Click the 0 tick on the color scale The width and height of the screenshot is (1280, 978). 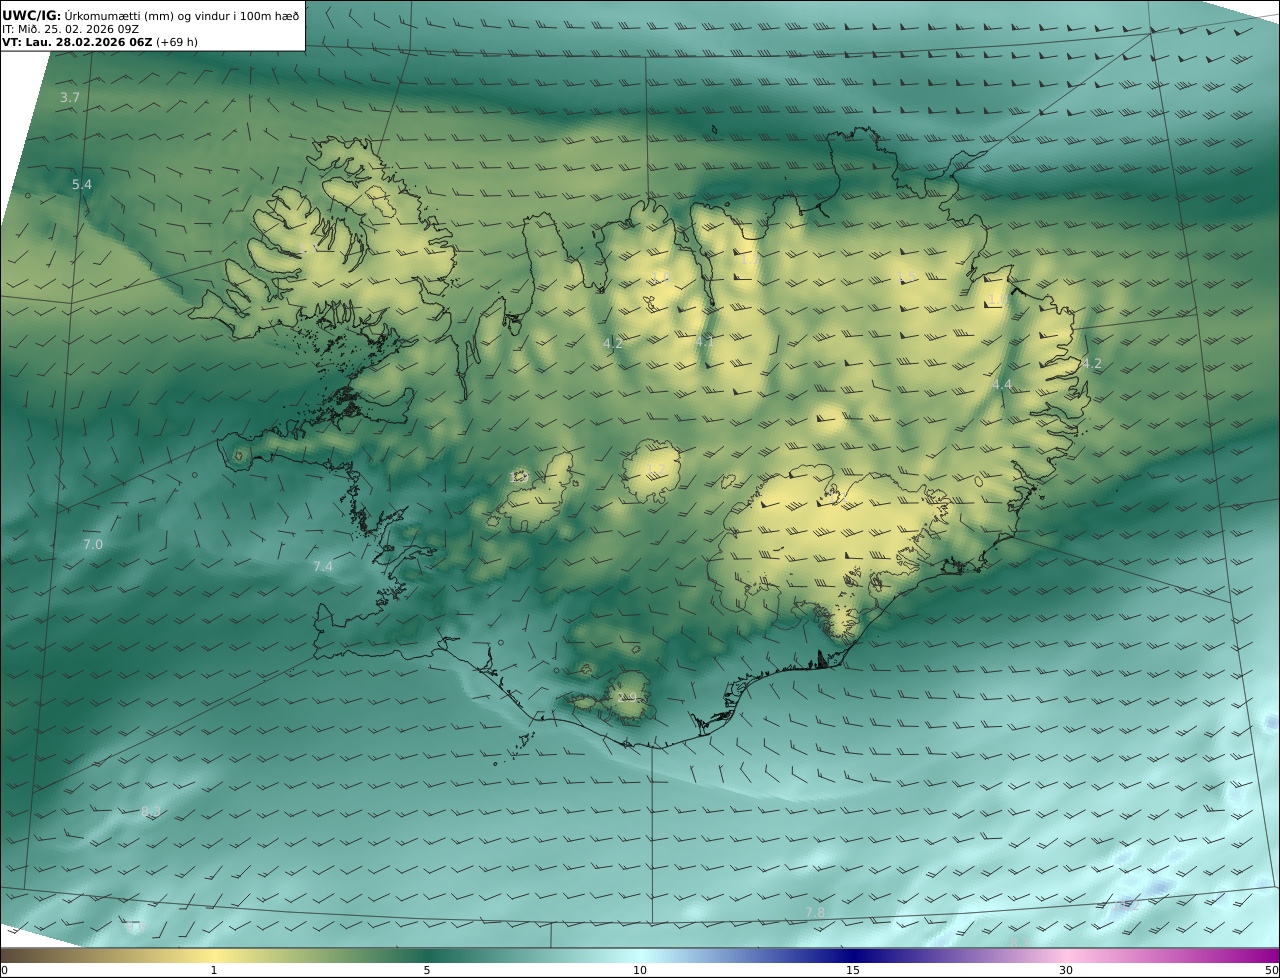(x=4, y=970)
